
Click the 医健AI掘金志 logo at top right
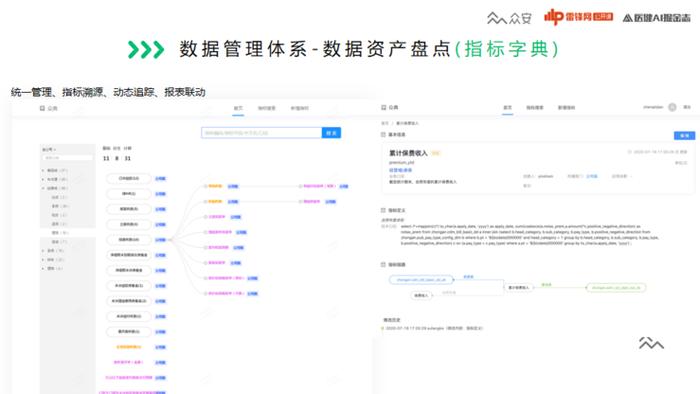tap(656, 18)
